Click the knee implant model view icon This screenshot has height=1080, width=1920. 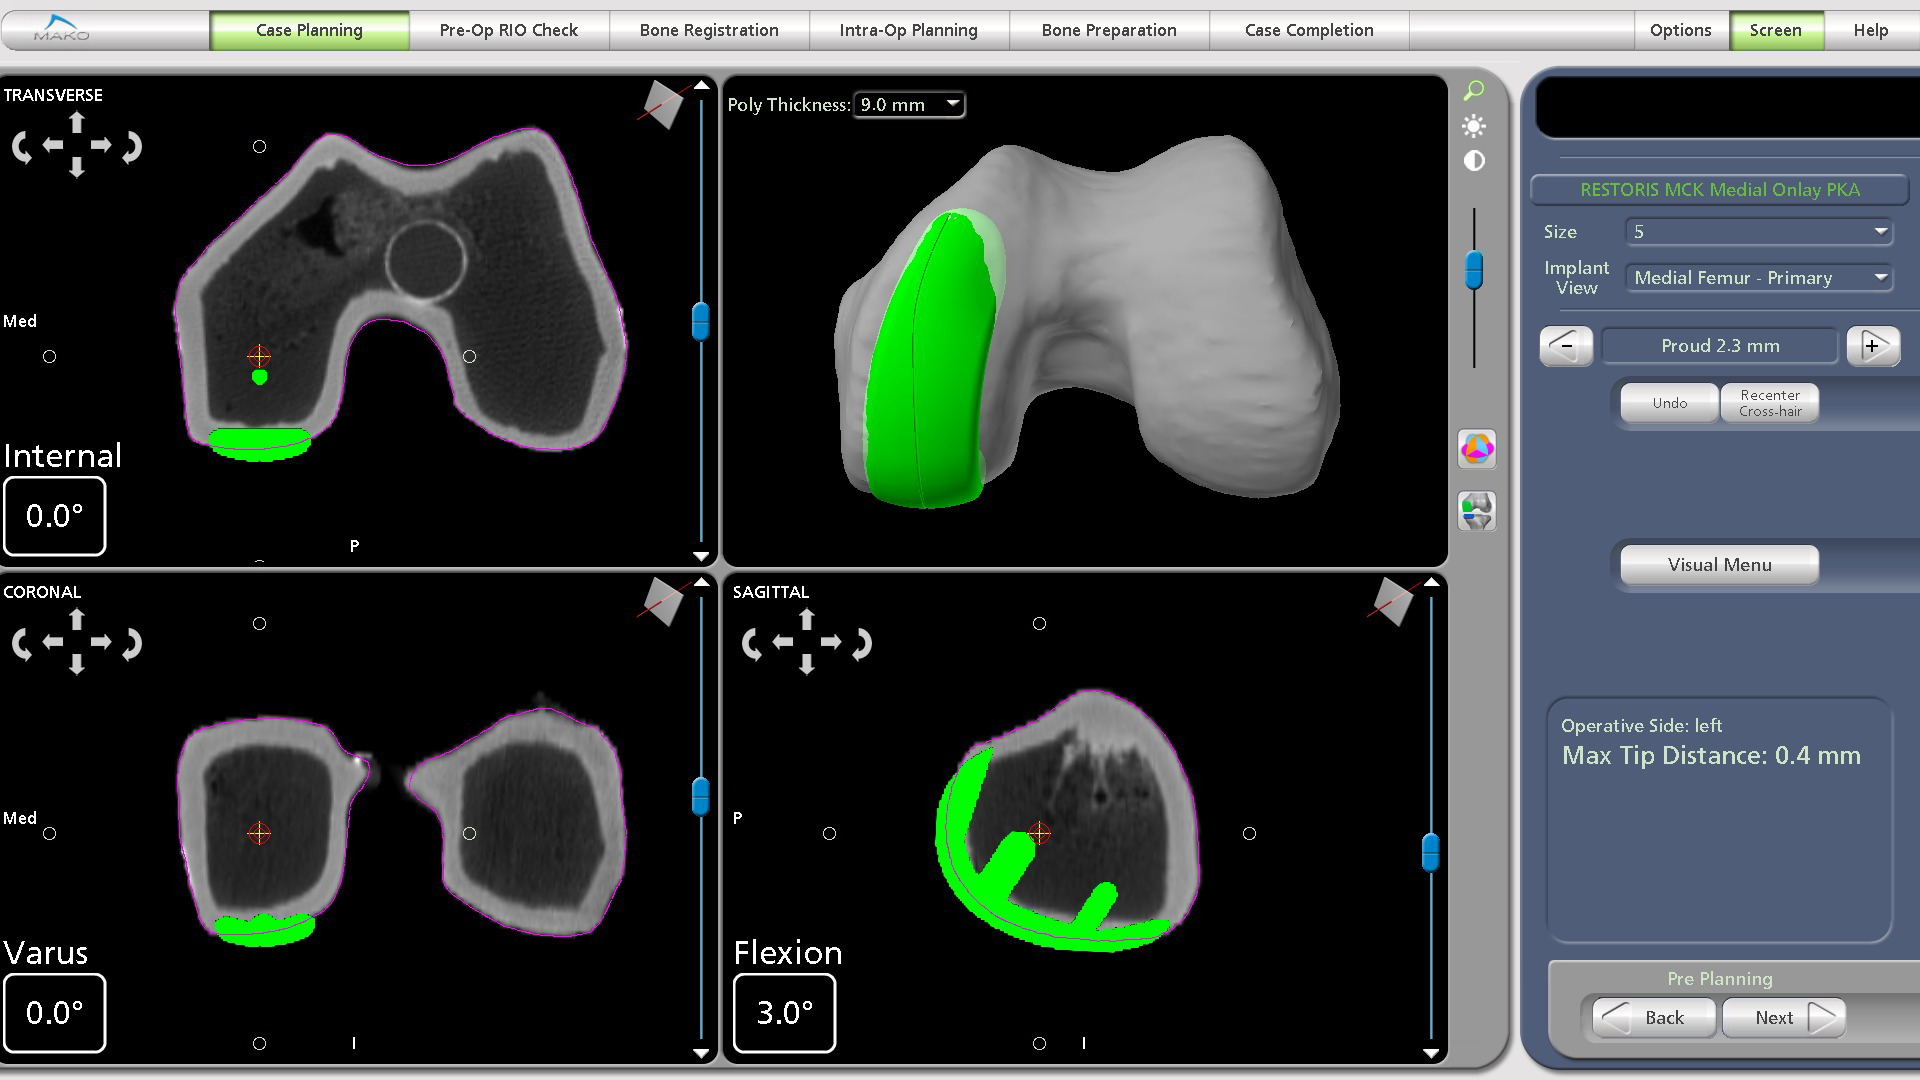pos(1477,511)
